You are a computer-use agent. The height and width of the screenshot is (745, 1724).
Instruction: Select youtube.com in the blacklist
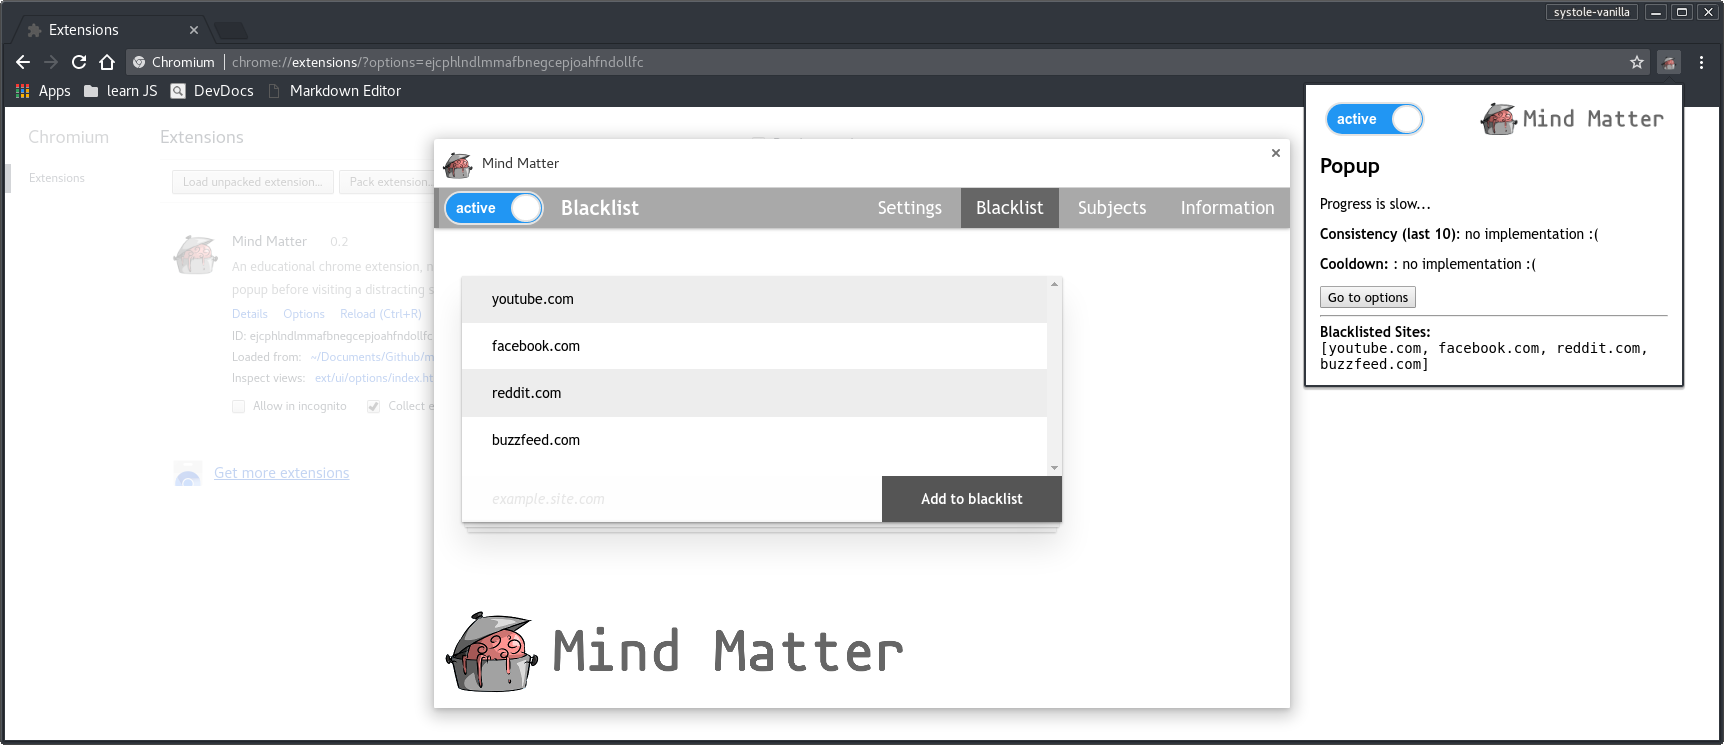pyautogui.click(x=754, y=299)
